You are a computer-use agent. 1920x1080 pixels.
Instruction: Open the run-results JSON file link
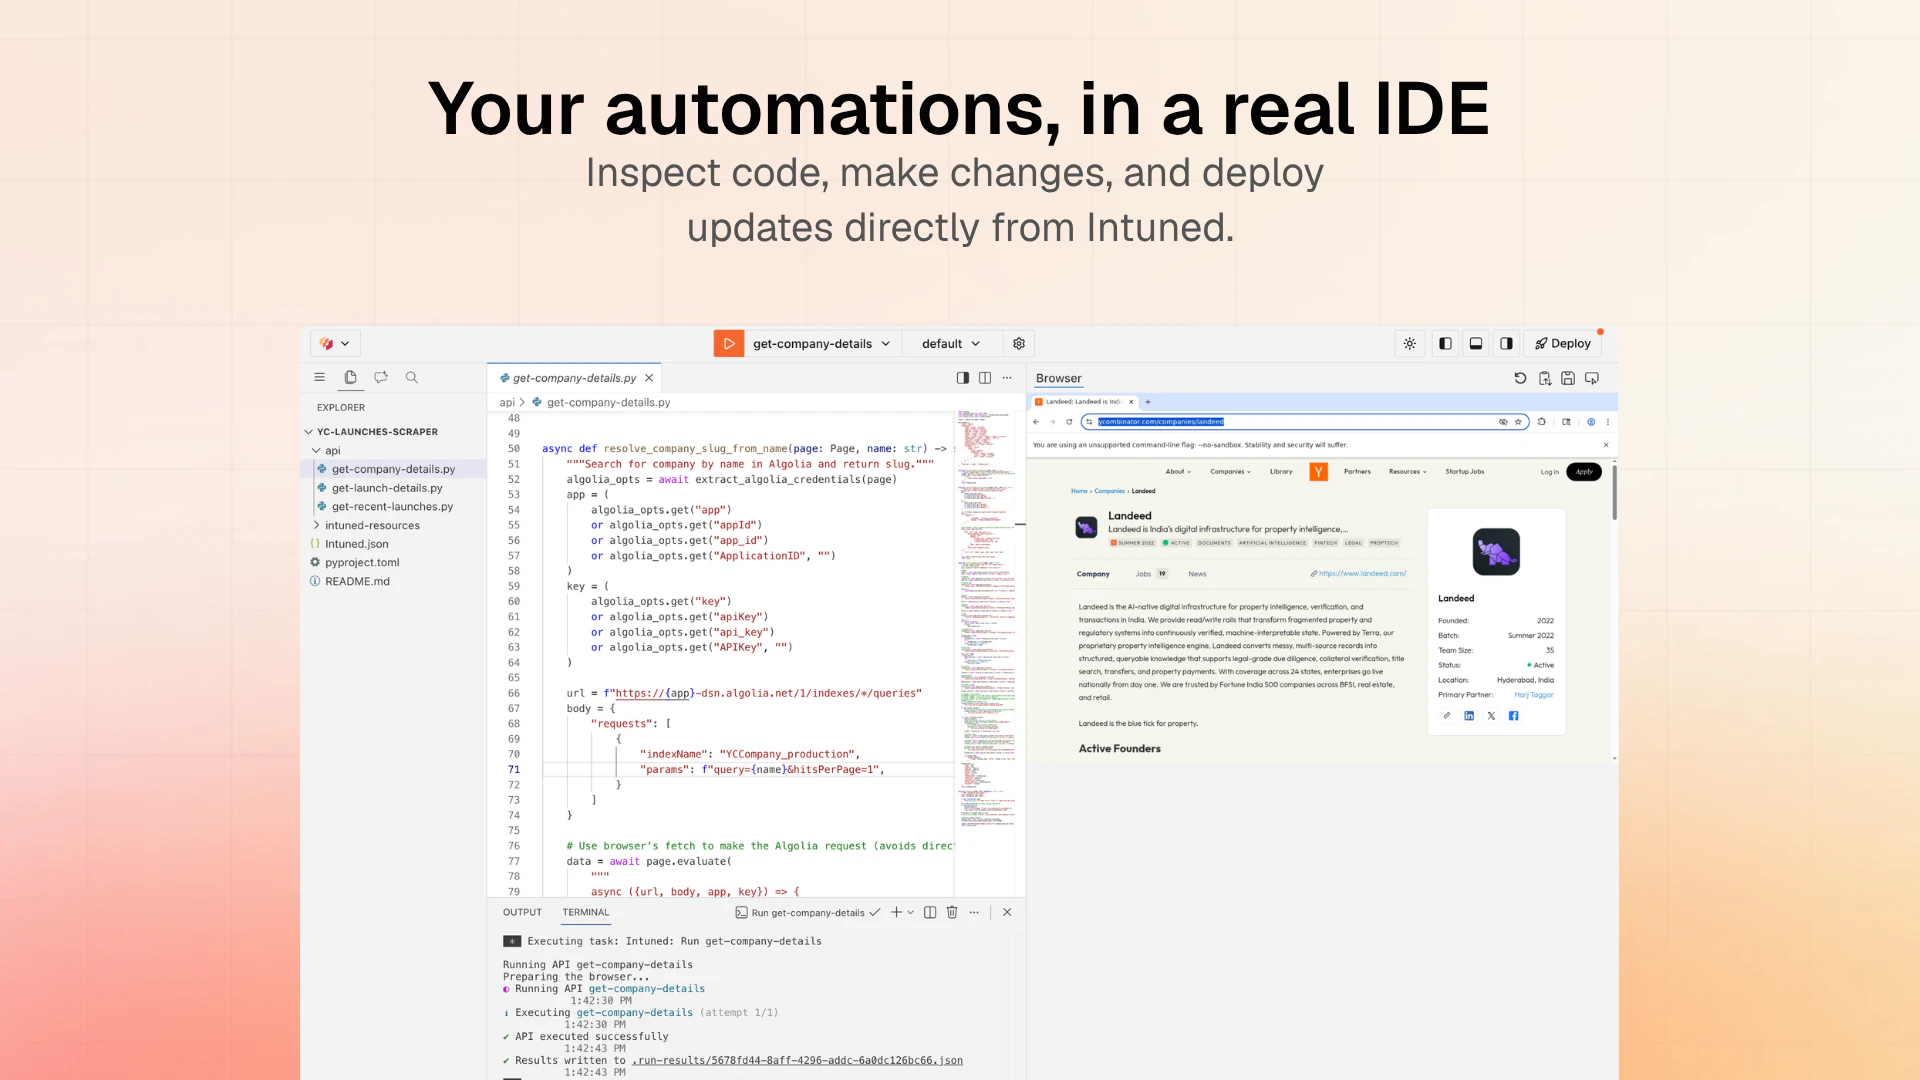pos(797,1060)
